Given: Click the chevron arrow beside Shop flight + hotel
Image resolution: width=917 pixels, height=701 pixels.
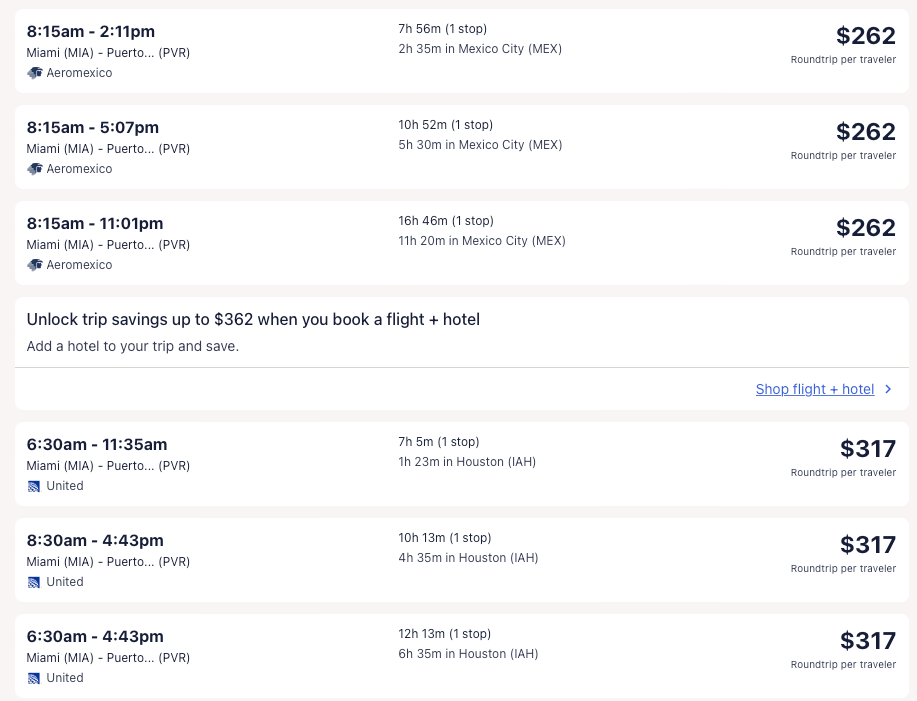Looking at the screenshot, I should (x=888, y=389).
